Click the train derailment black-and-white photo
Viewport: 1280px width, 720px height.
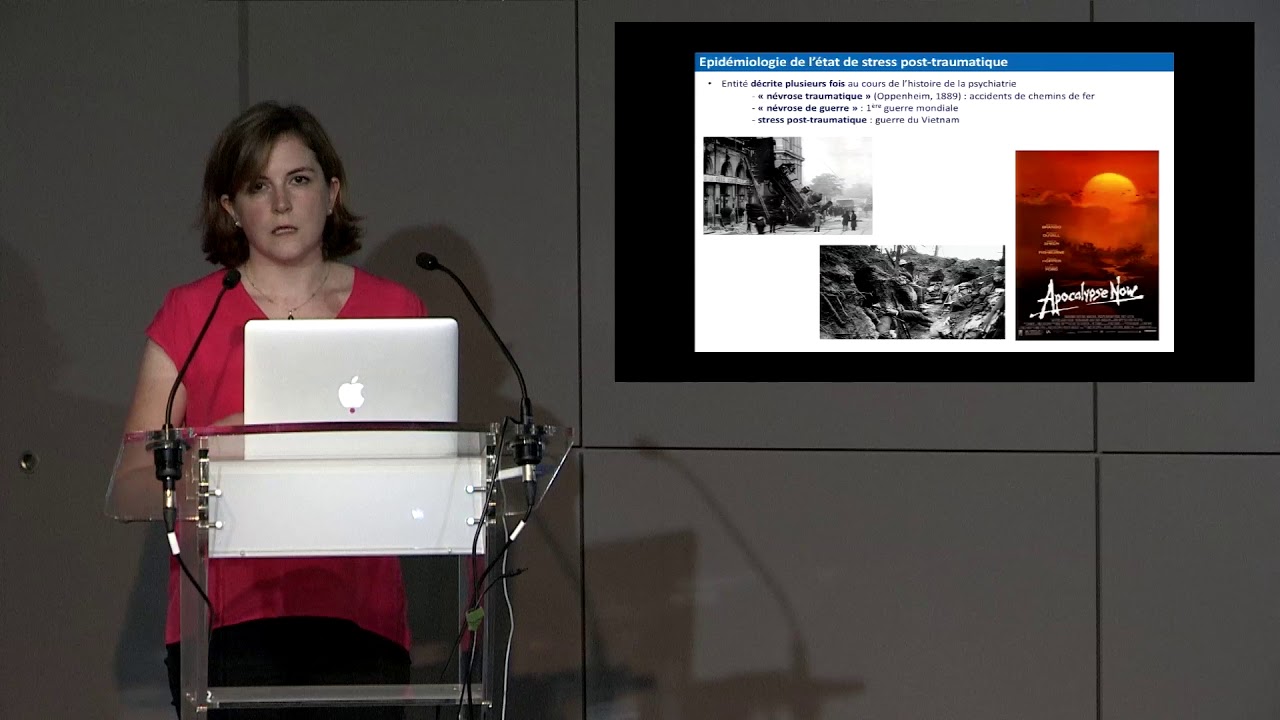787,185
